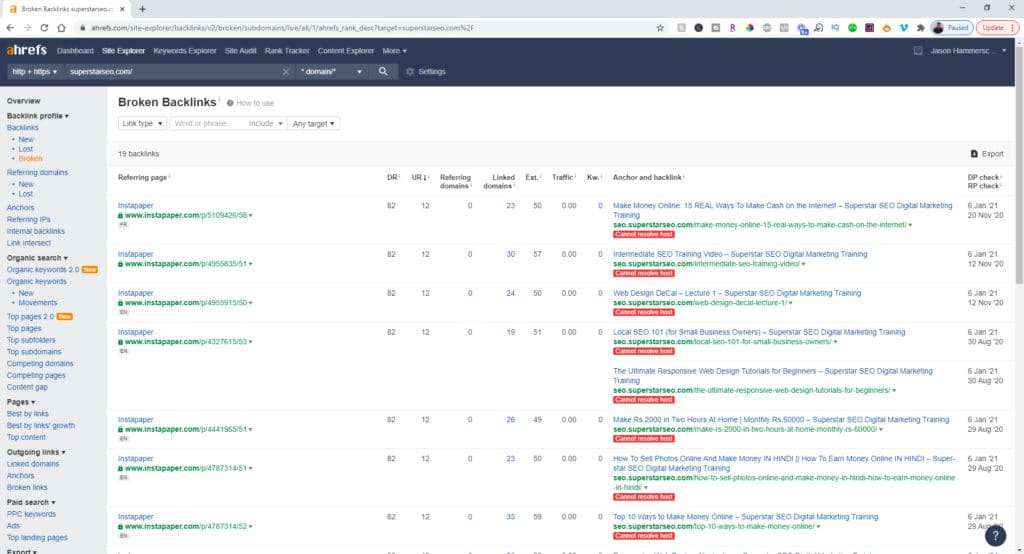Sort by Traffic column header
The height and width of the screenshot is (554, 1024).
pyautogui.click(x=563, y=178)
